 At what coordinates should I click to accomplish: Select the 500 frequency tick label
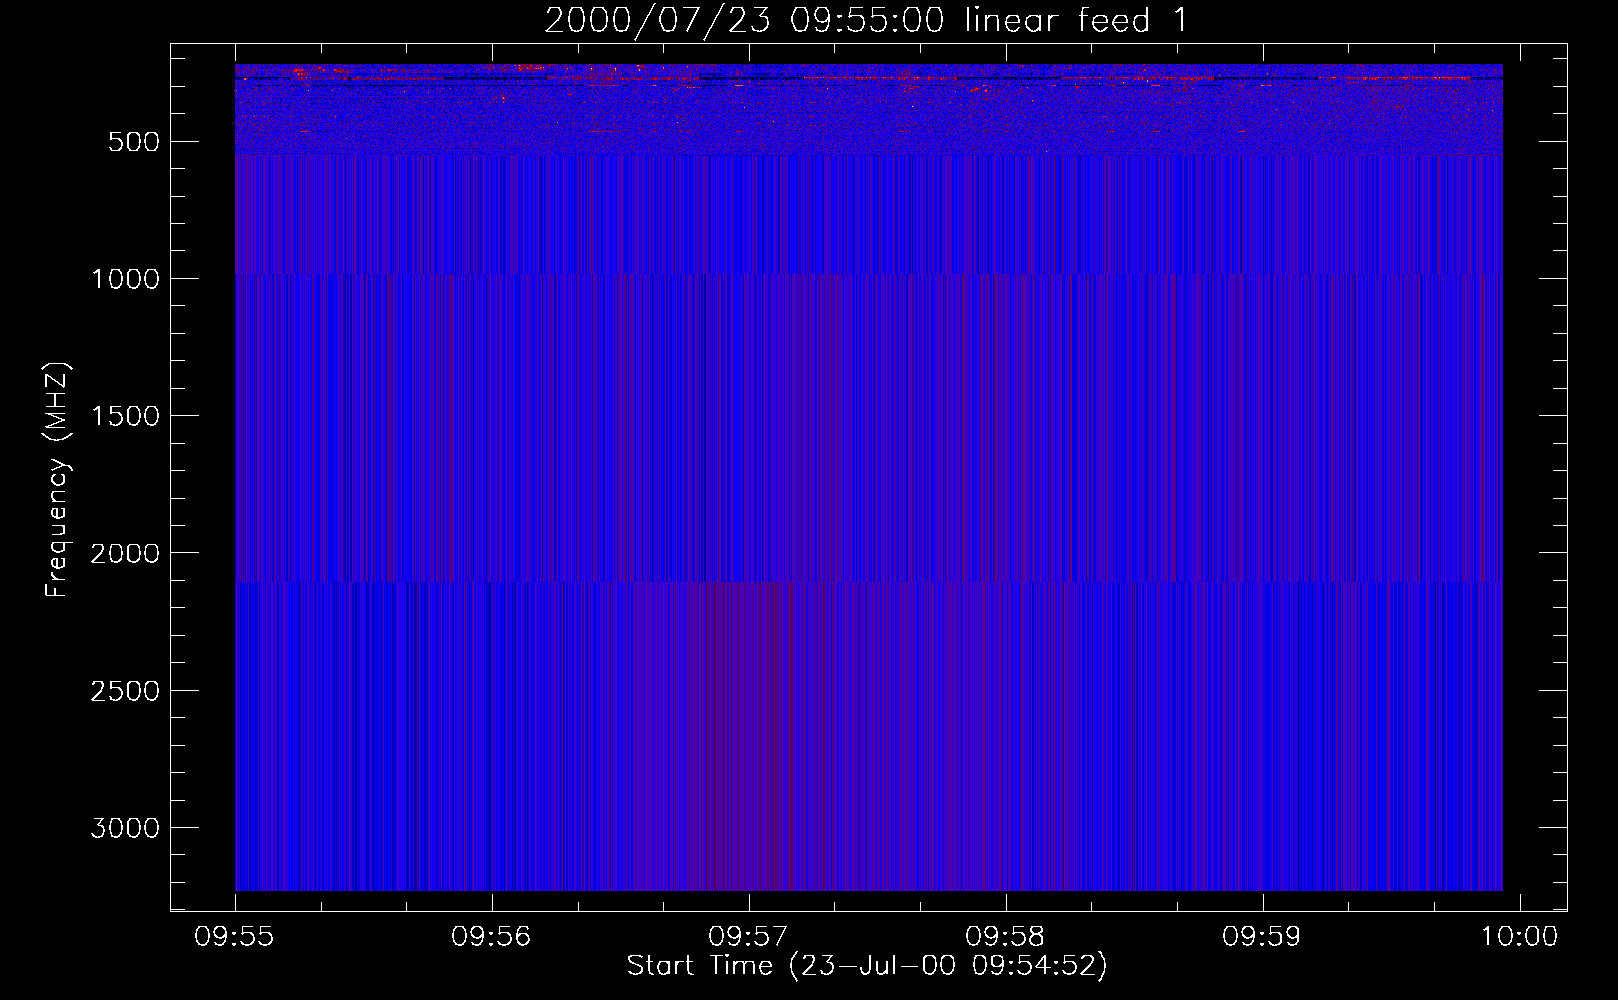(x=134, y=142)
